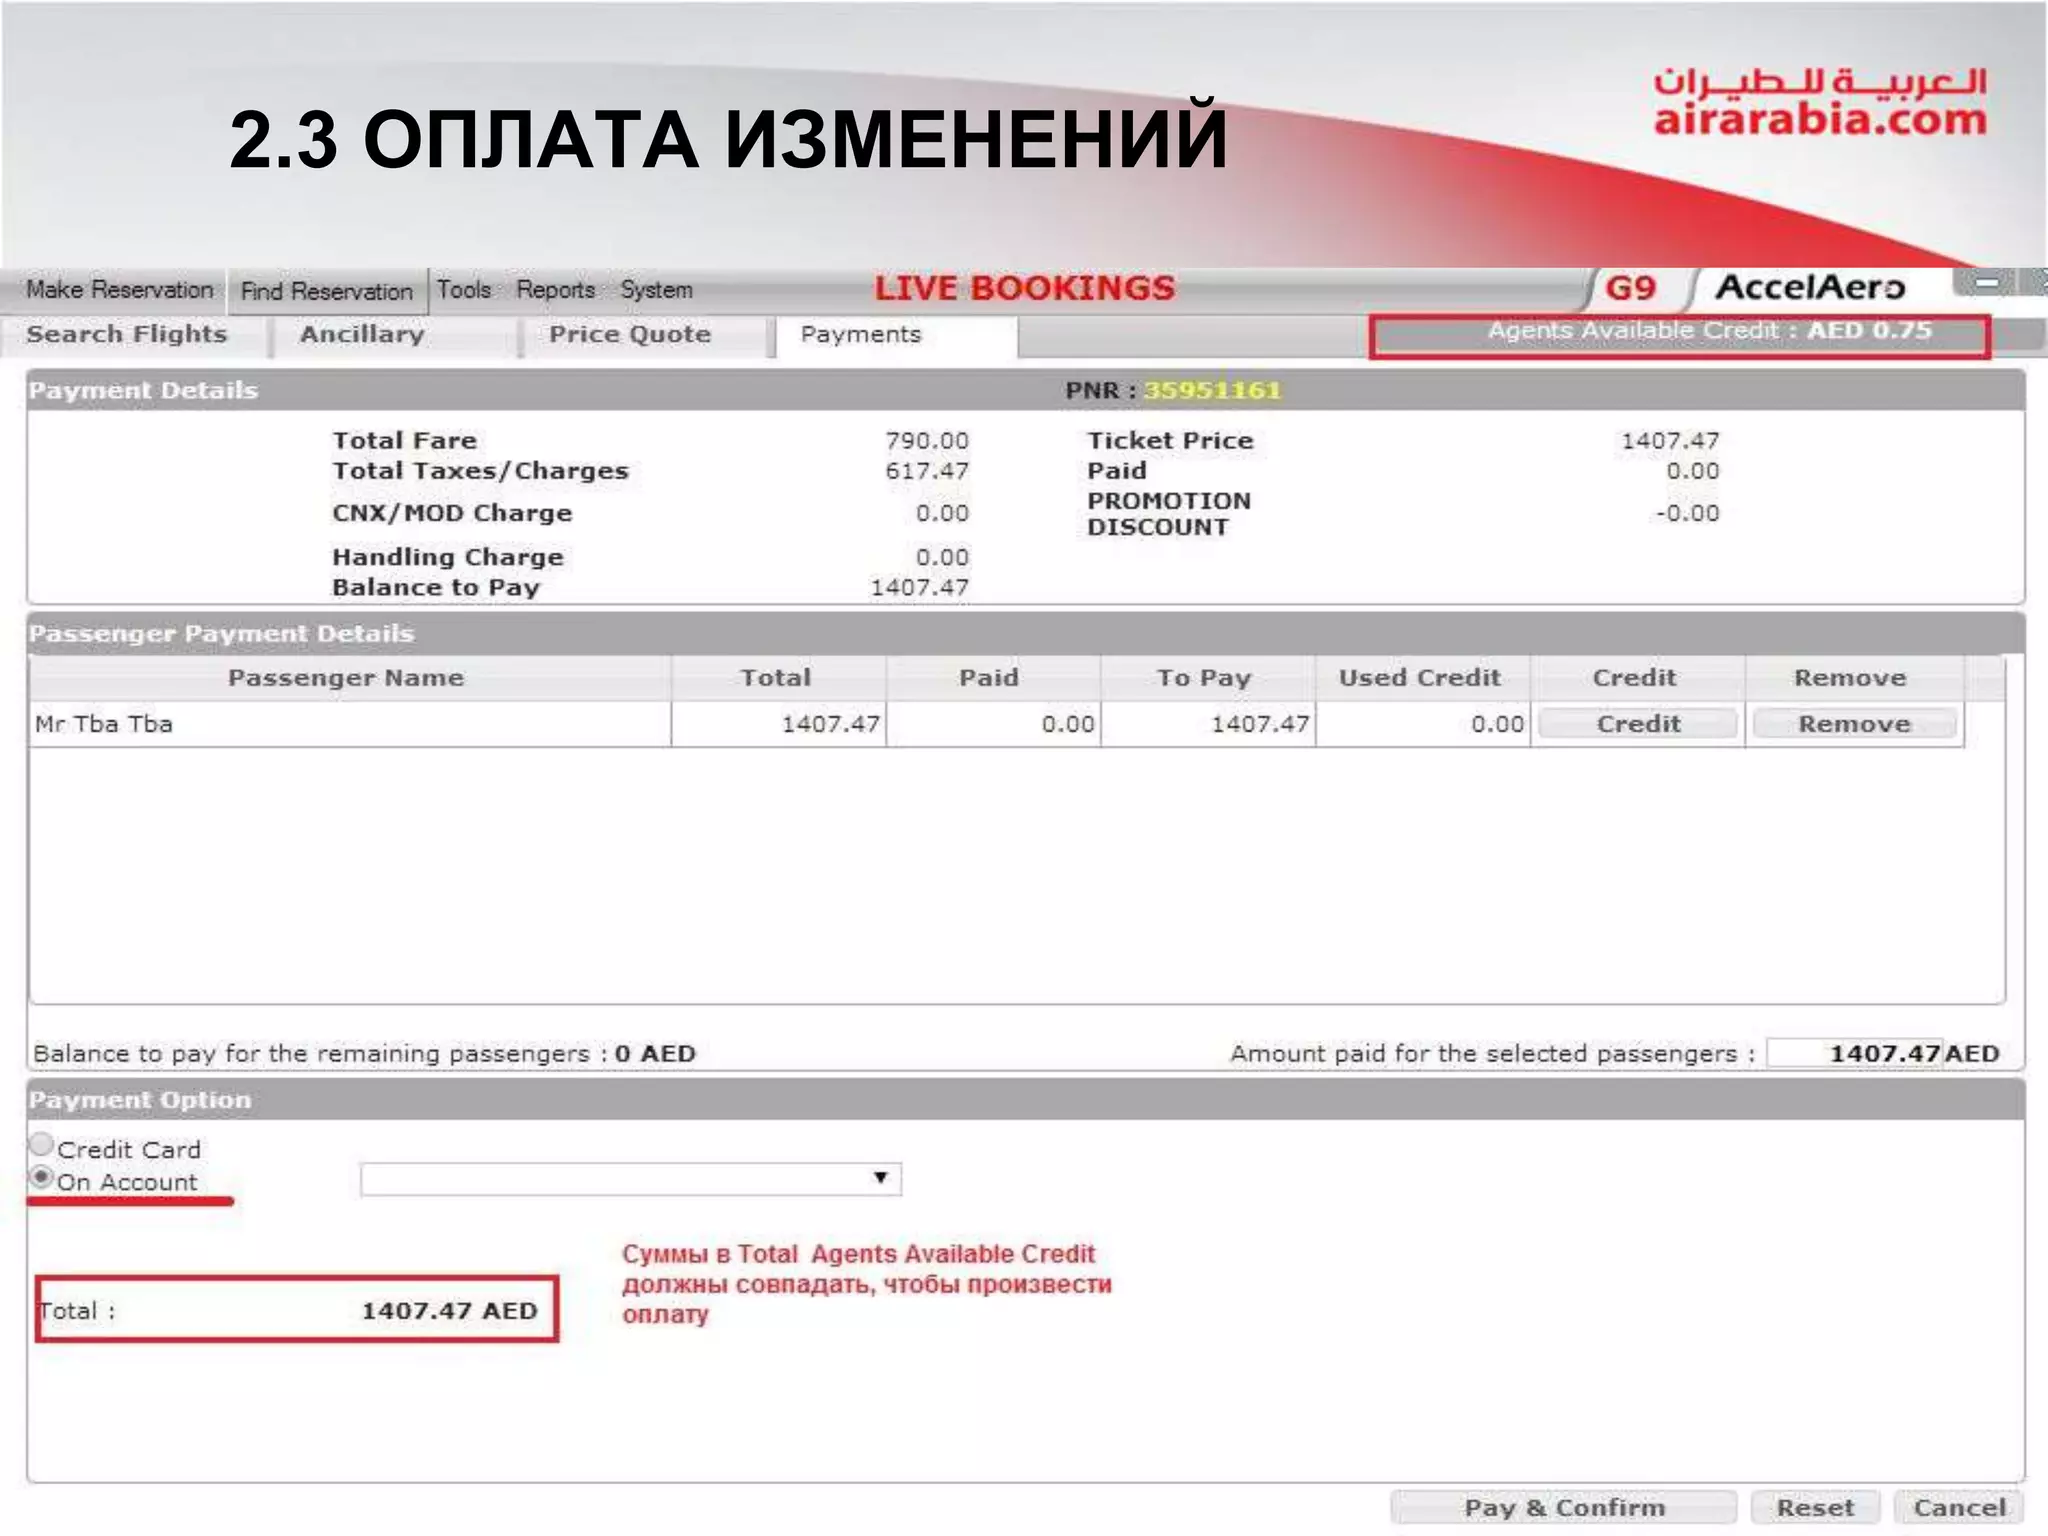Click the Total Taxes/Charges value 617.47
This screenshot has width=2048, height=1536.
tap(927, 471)
